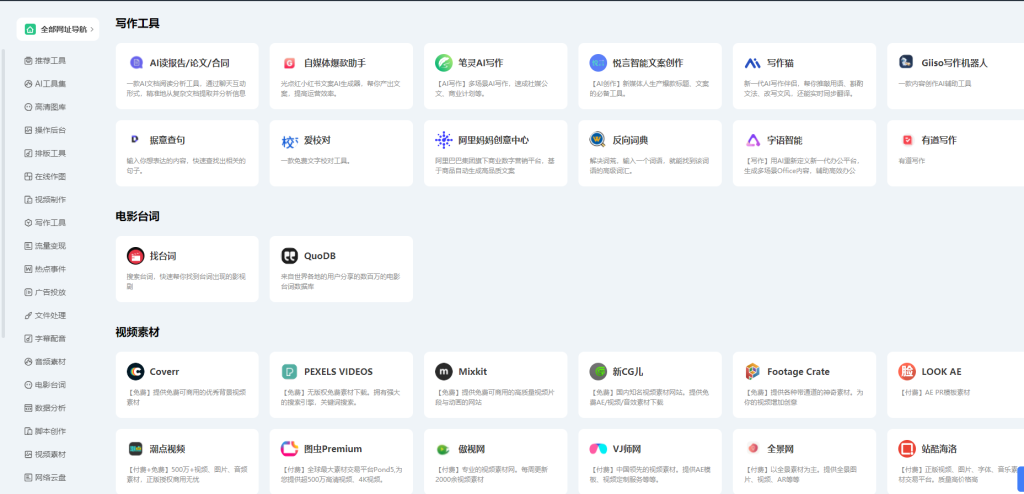This screenshot has height=494, width=1024.
Task: Open the Footage Crate icon
Action: coord(752,371)
